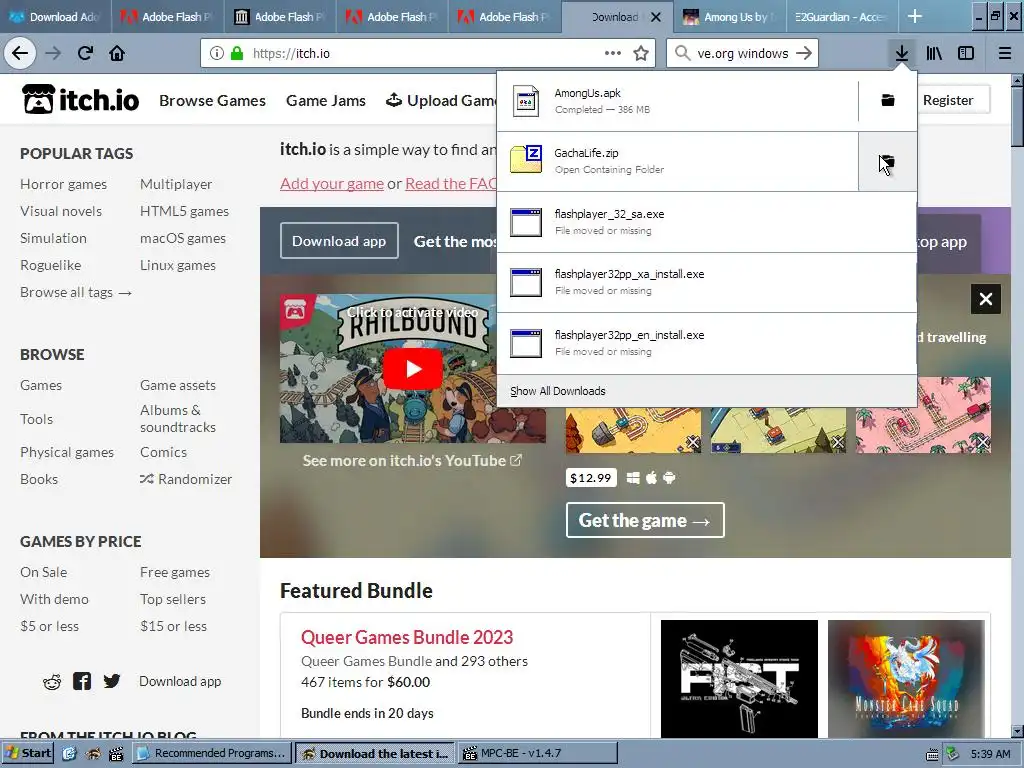The width and height of the screenshot is (1024, 768).
Task: Open Top sellers link
Action: (x=172, y=599)
